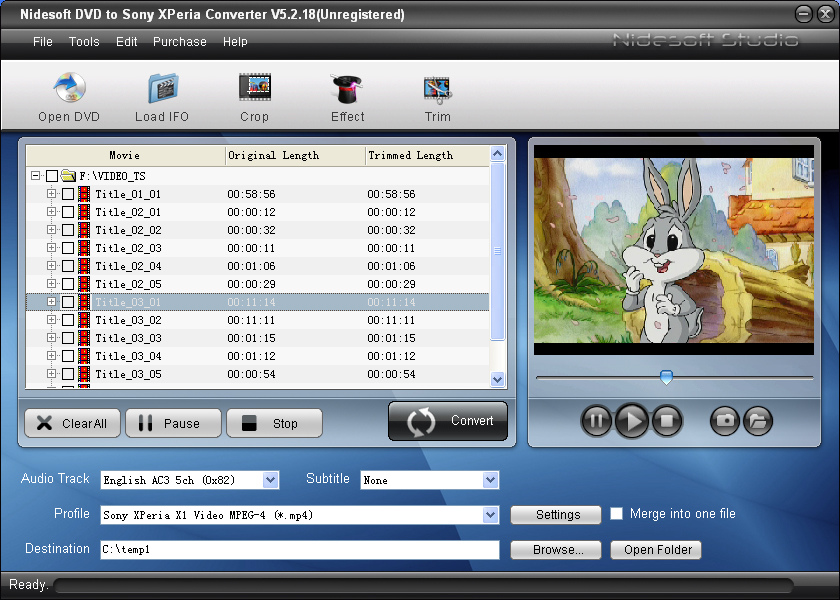Click the film icon of Title_01_01
840x600 pixels.
coord(84,194)
